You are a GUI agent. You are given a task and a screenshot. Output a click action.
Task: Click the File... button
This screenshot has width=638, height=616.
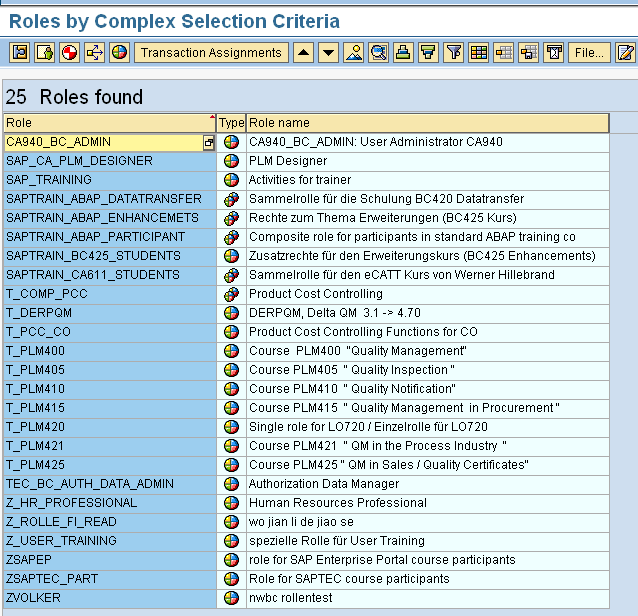click(x=589, y=52)
